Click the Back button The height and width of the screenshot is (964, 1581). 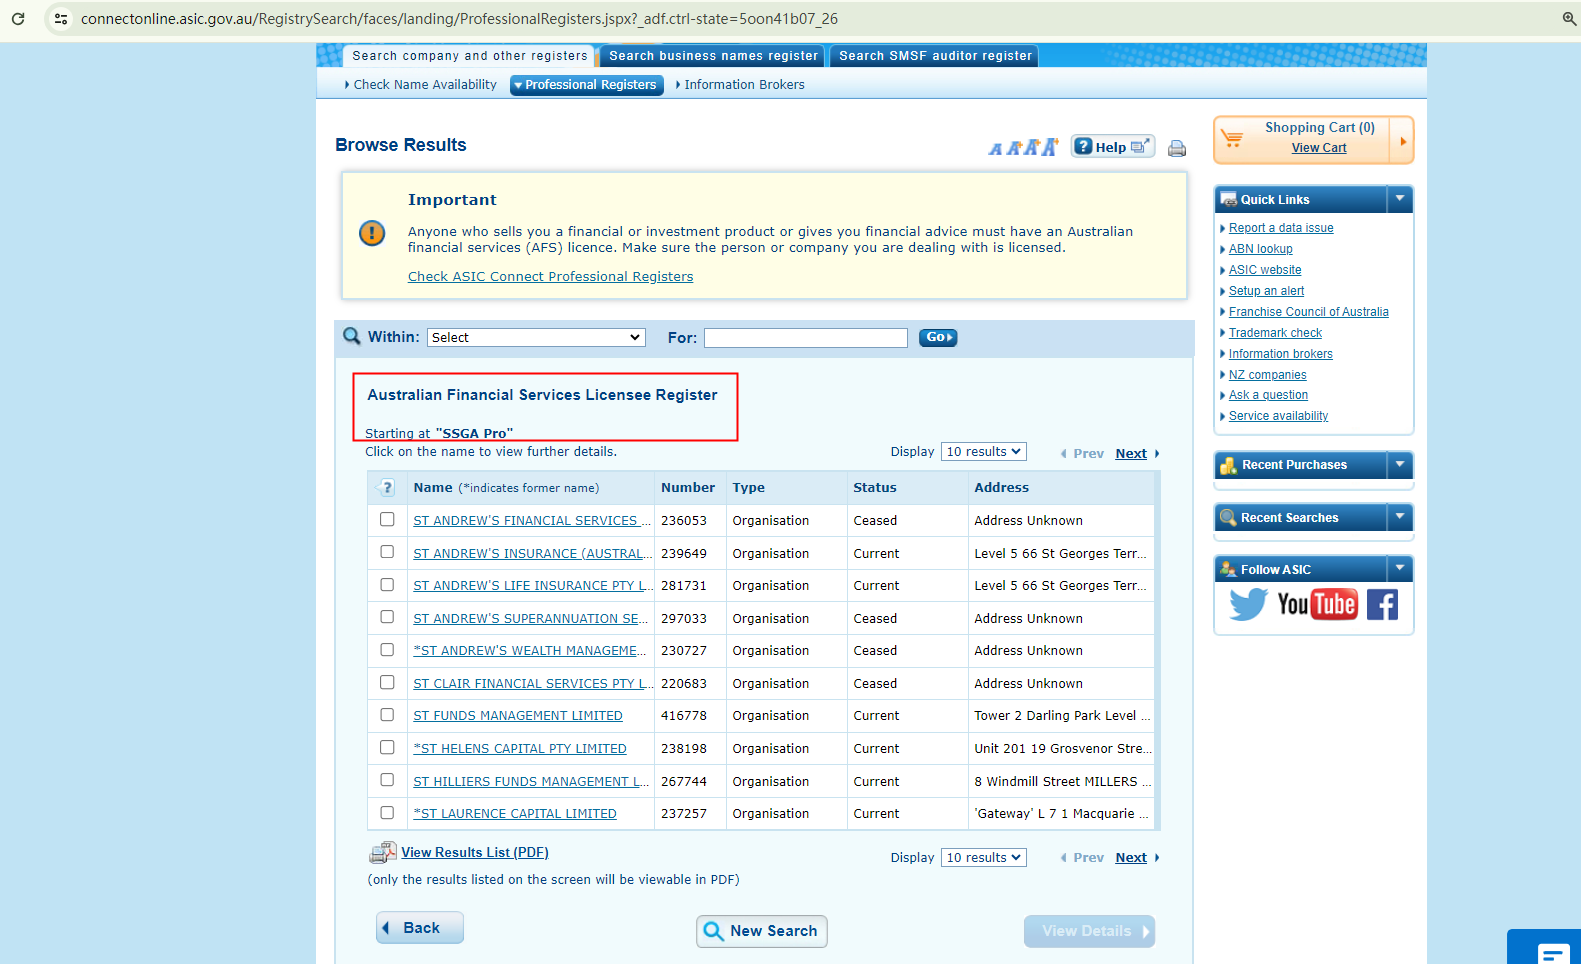420,928
